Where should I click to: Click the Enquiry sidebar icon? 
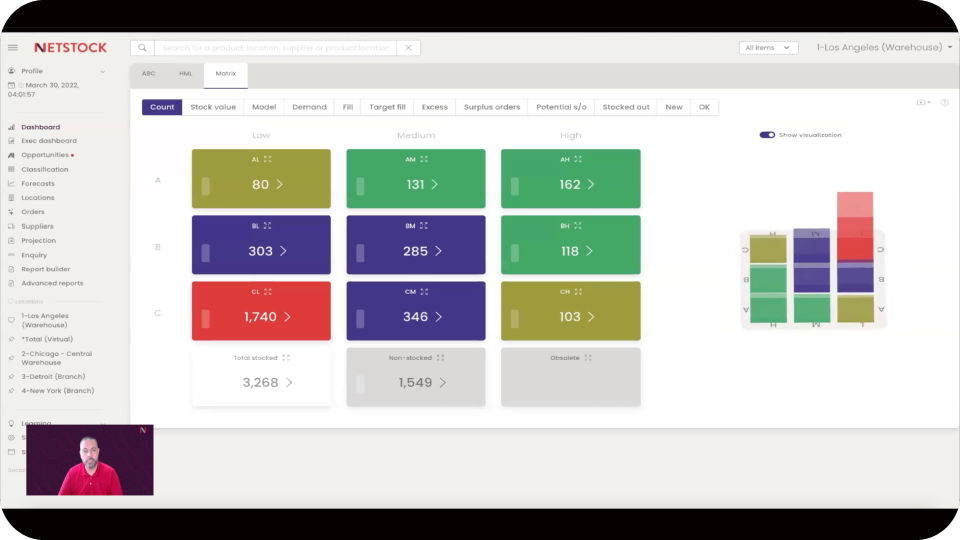11,255
